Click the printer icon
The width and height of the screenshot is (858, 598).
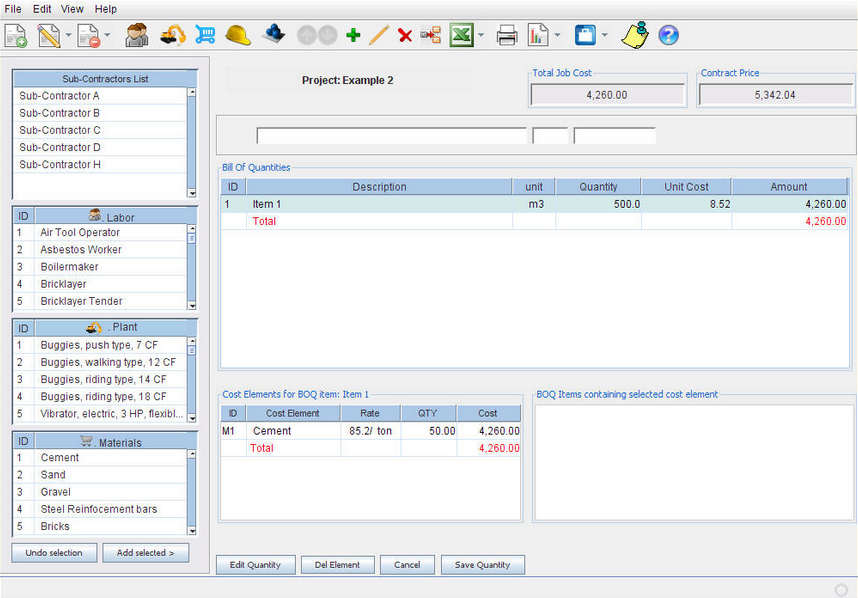[x=507, y=36]
